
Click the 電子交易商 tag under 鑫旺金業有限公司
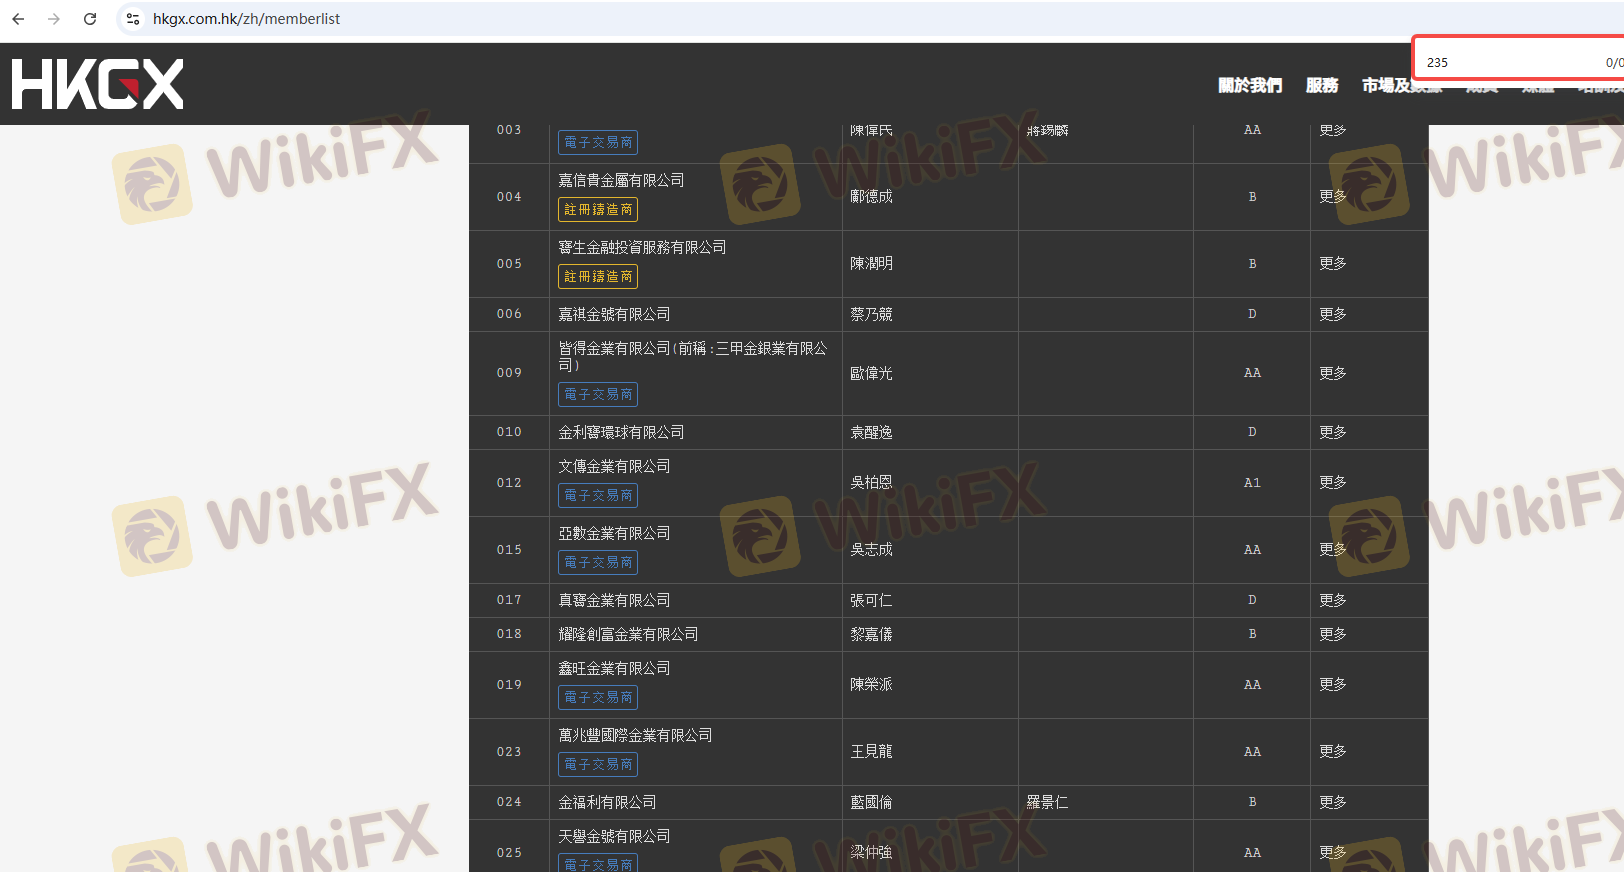(598, 698)
